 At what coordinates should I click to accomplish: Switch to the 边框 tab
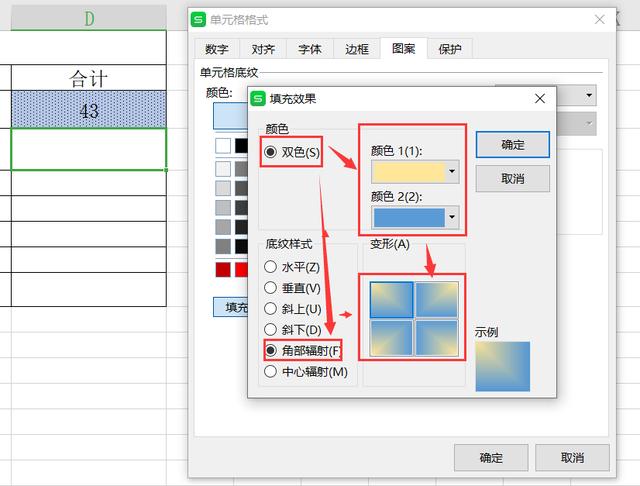(357, 49)
